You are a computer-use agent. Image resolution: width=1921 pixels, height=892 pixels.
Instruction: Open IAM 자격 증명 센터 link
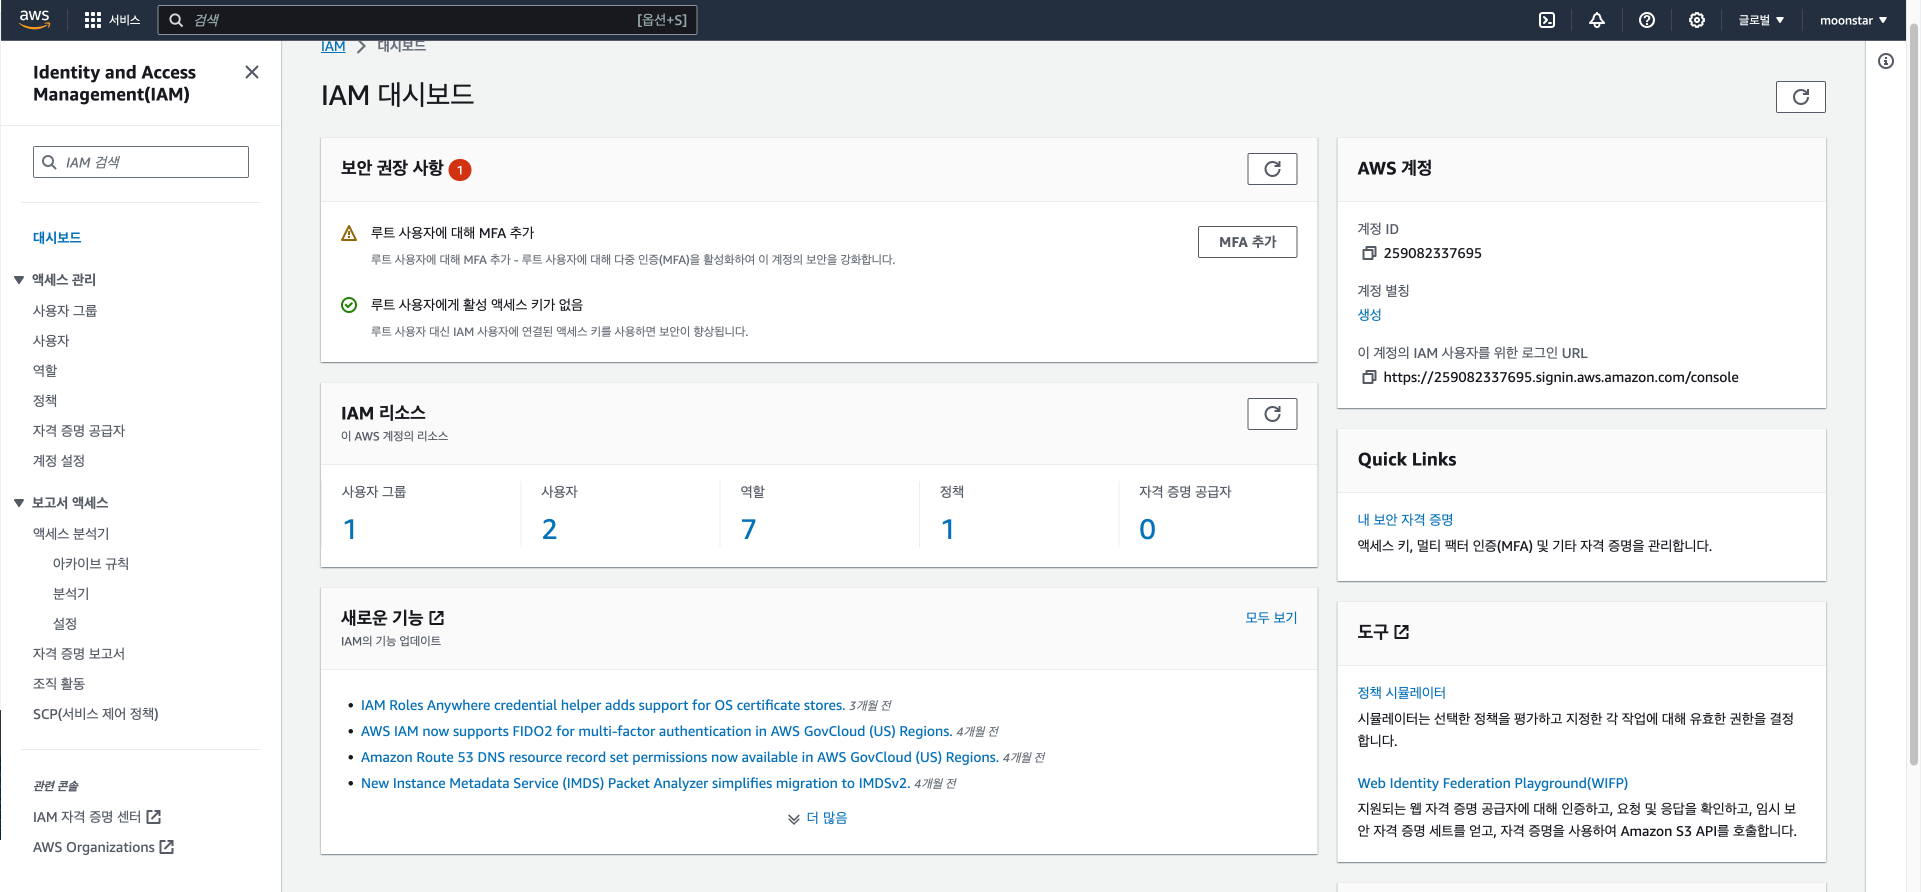coord(97,817)
